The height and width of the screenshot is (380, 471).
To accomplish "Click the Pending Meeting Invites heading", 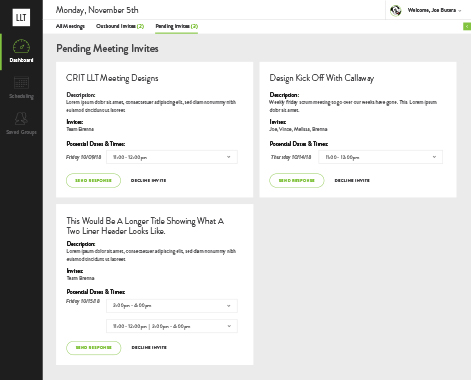I will click(107, 49).
